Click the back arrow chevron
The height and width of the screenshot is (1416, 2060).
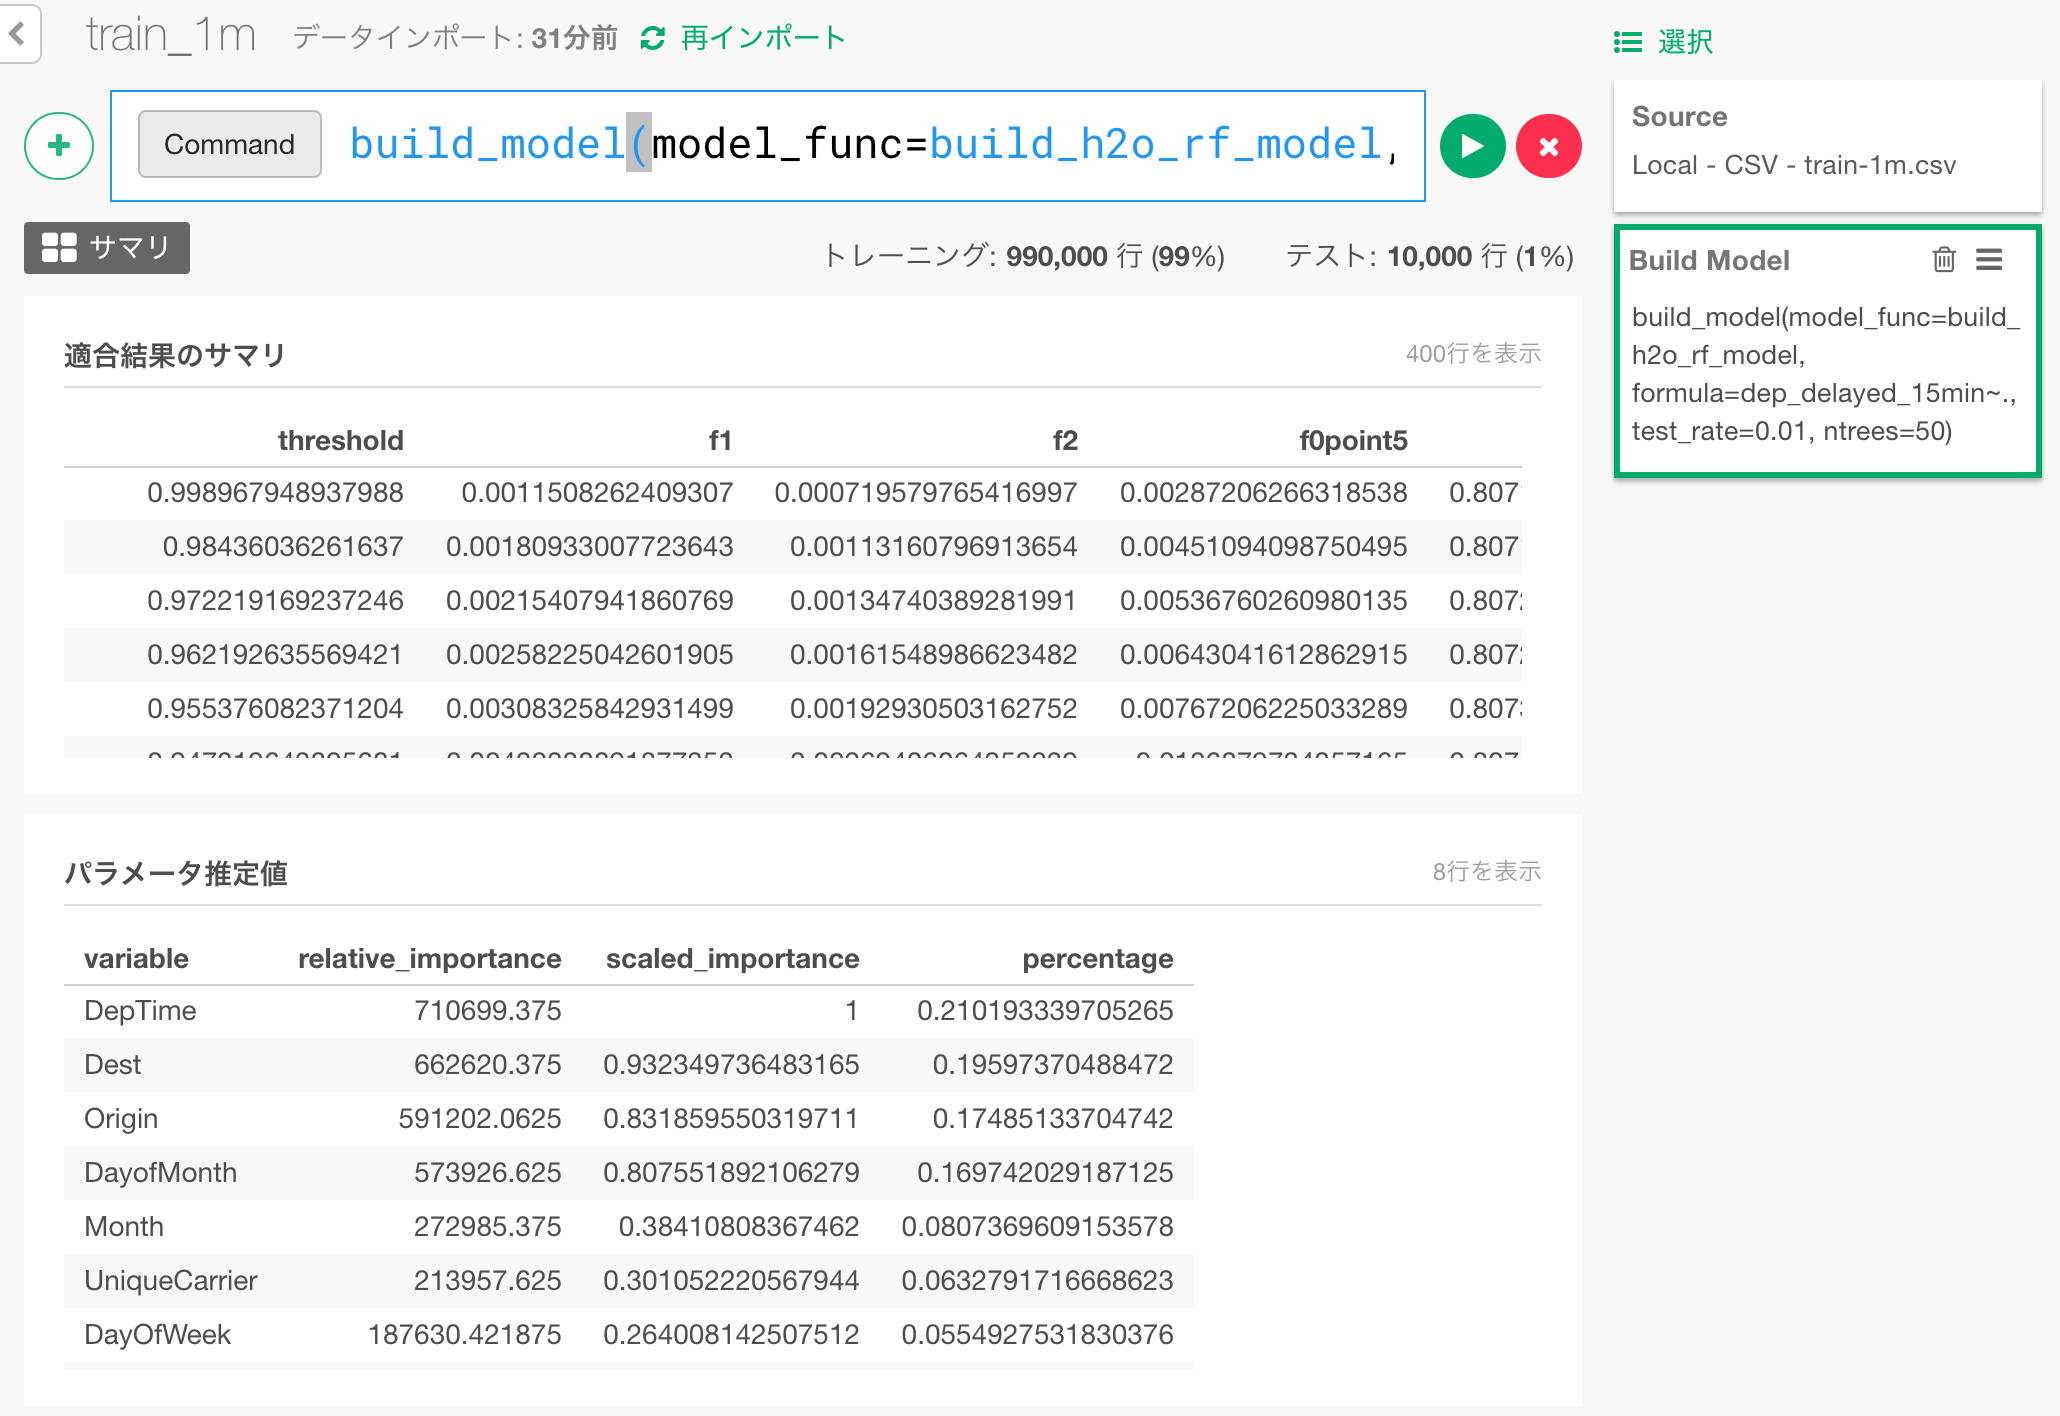tap(17, 34)
